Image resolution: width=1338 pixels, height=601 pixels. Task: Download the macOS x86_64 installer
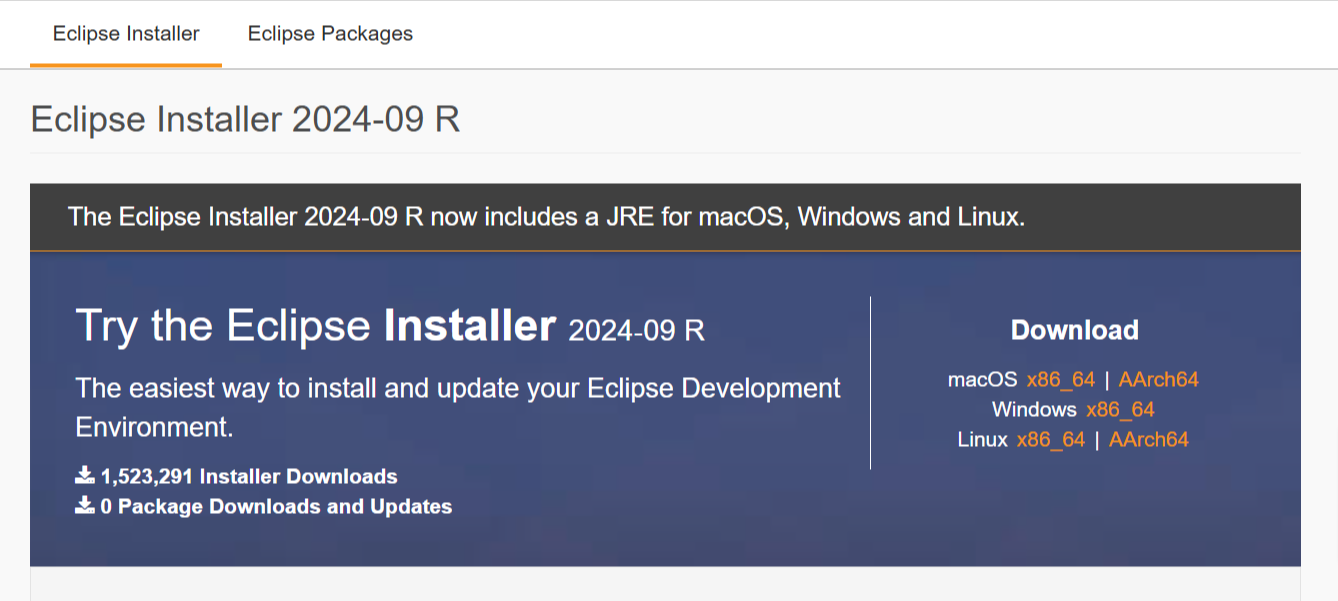click(x=1060, y=380)
